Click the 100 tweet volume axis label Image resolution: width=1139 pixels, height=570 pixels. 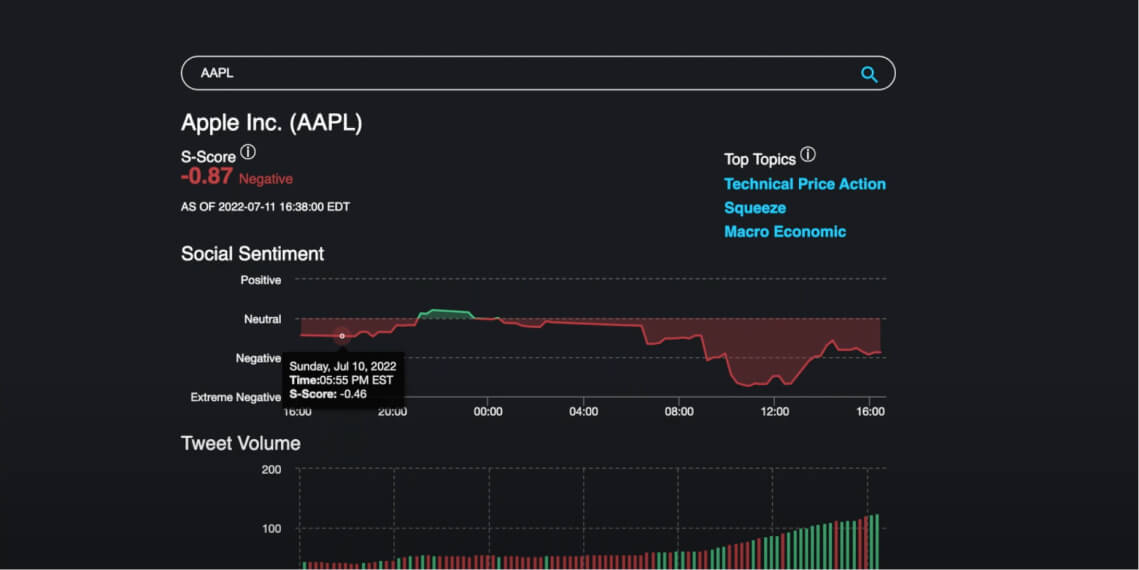pos(272,529)
